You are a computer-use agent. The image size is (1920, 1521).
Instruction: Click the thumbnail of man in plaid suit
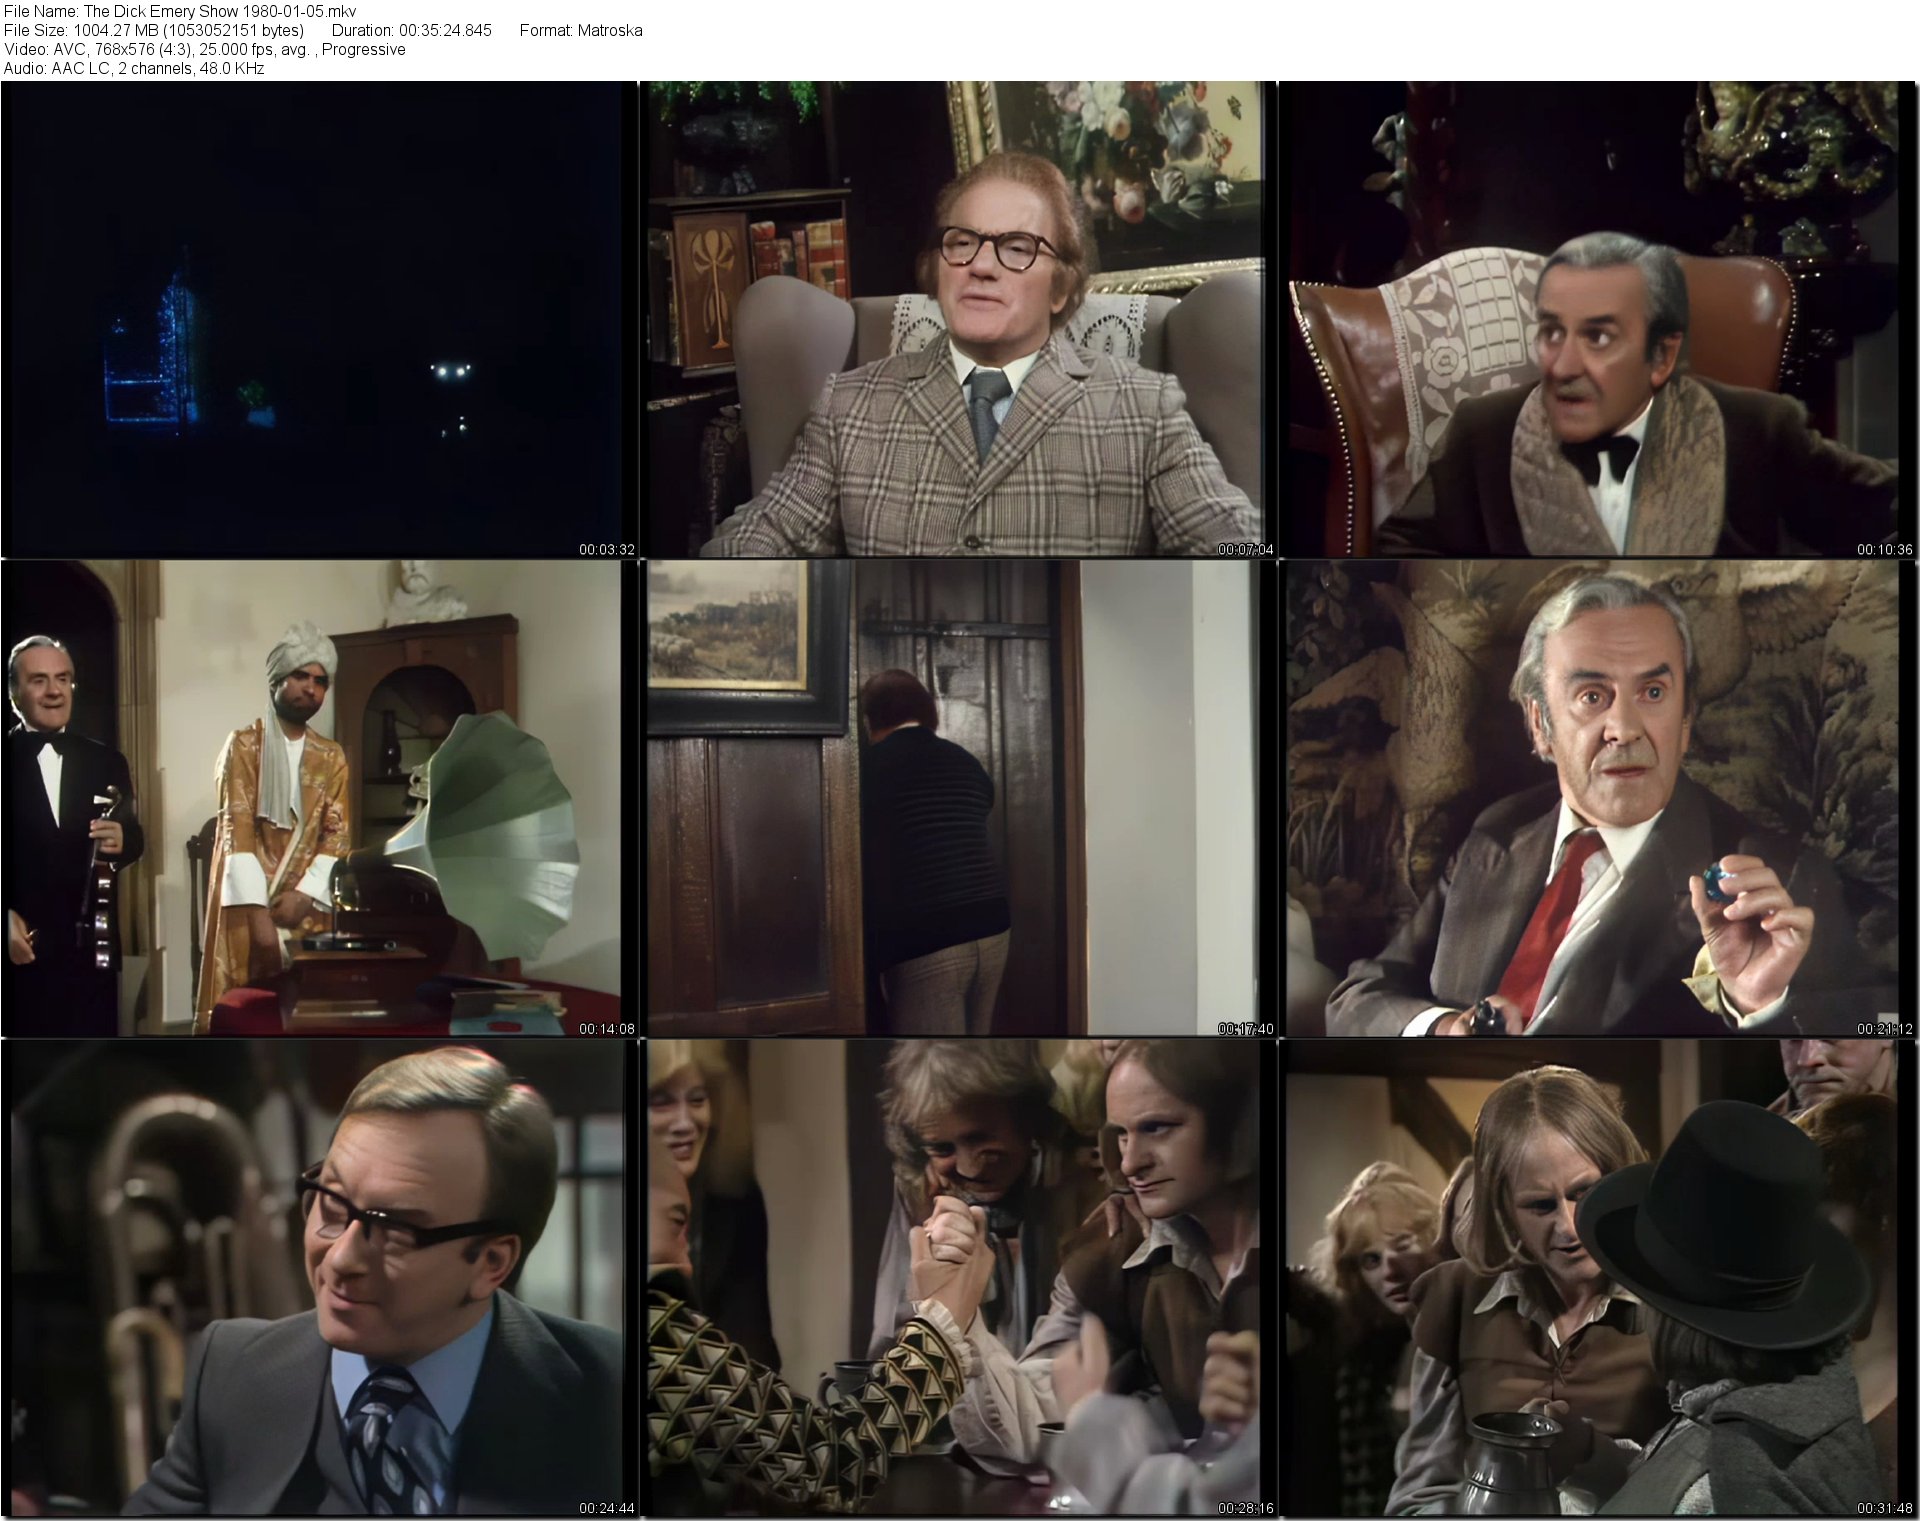click(x=958, y=318)
